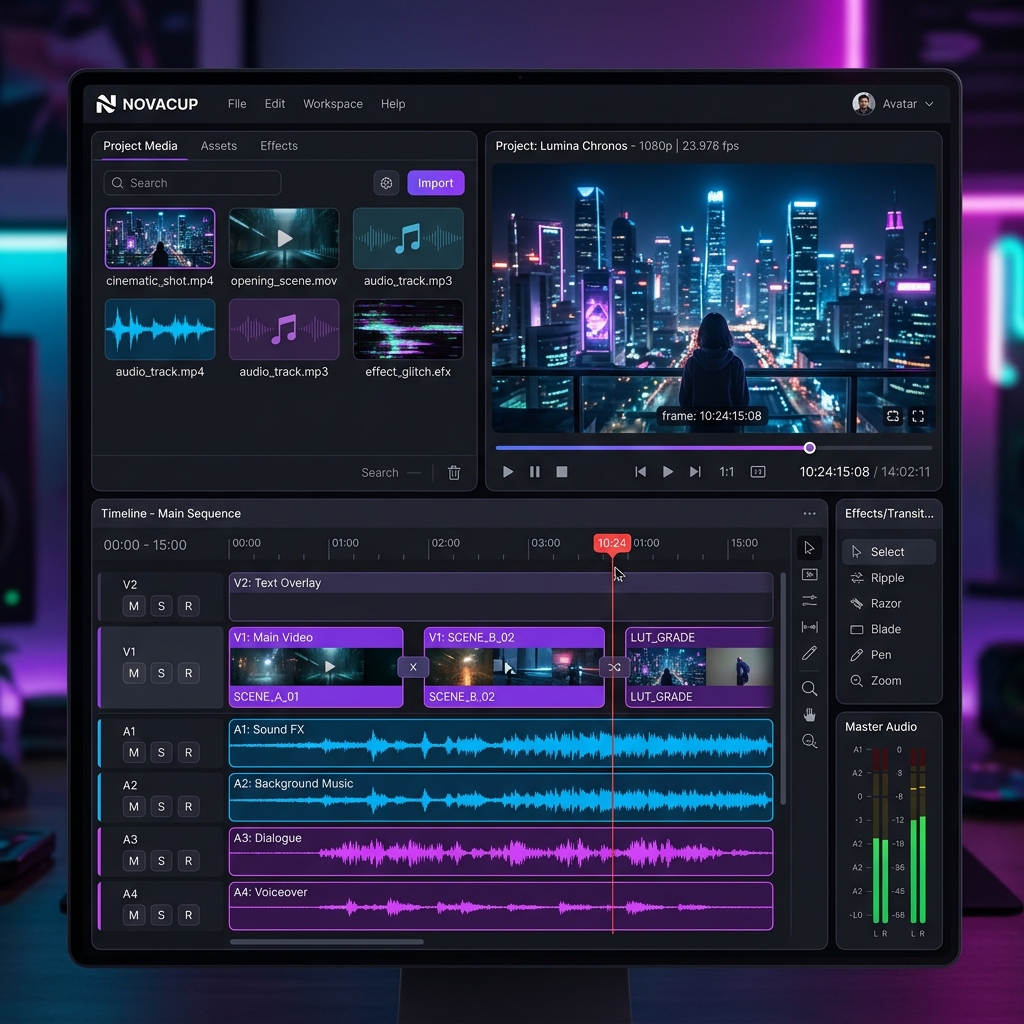Select the LUT_GRADE clip on V1
This screenshot has height=1024, width=1024.
[x=699, y=667]
